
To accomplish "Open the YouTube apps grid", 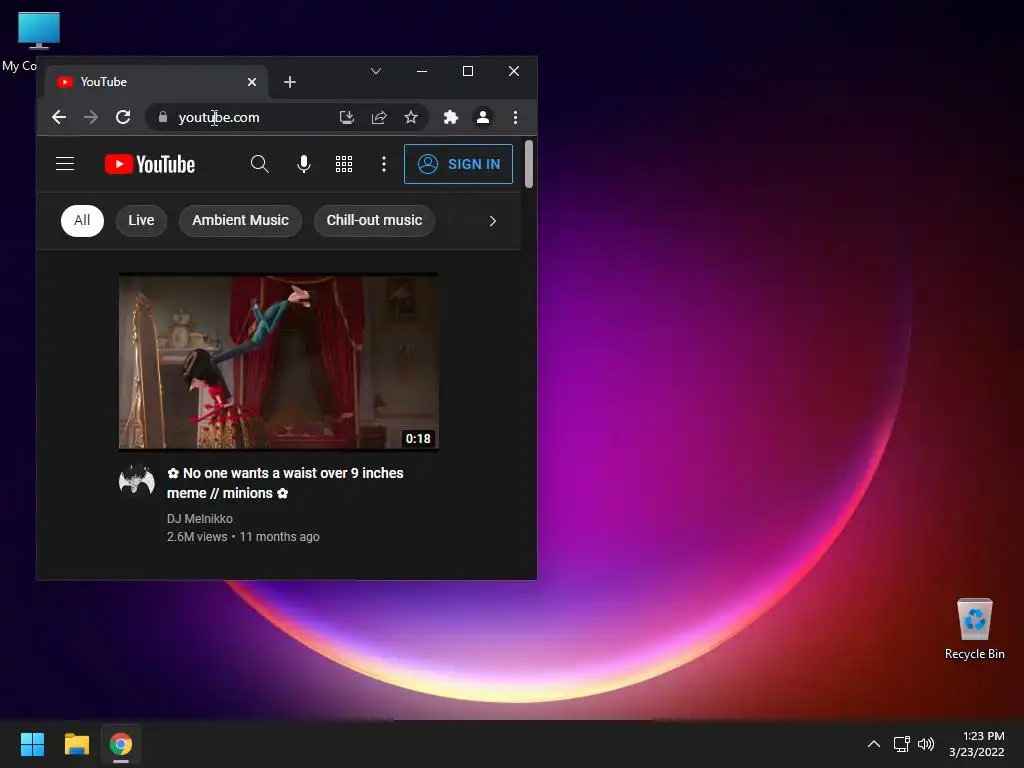I will [344, 164].
